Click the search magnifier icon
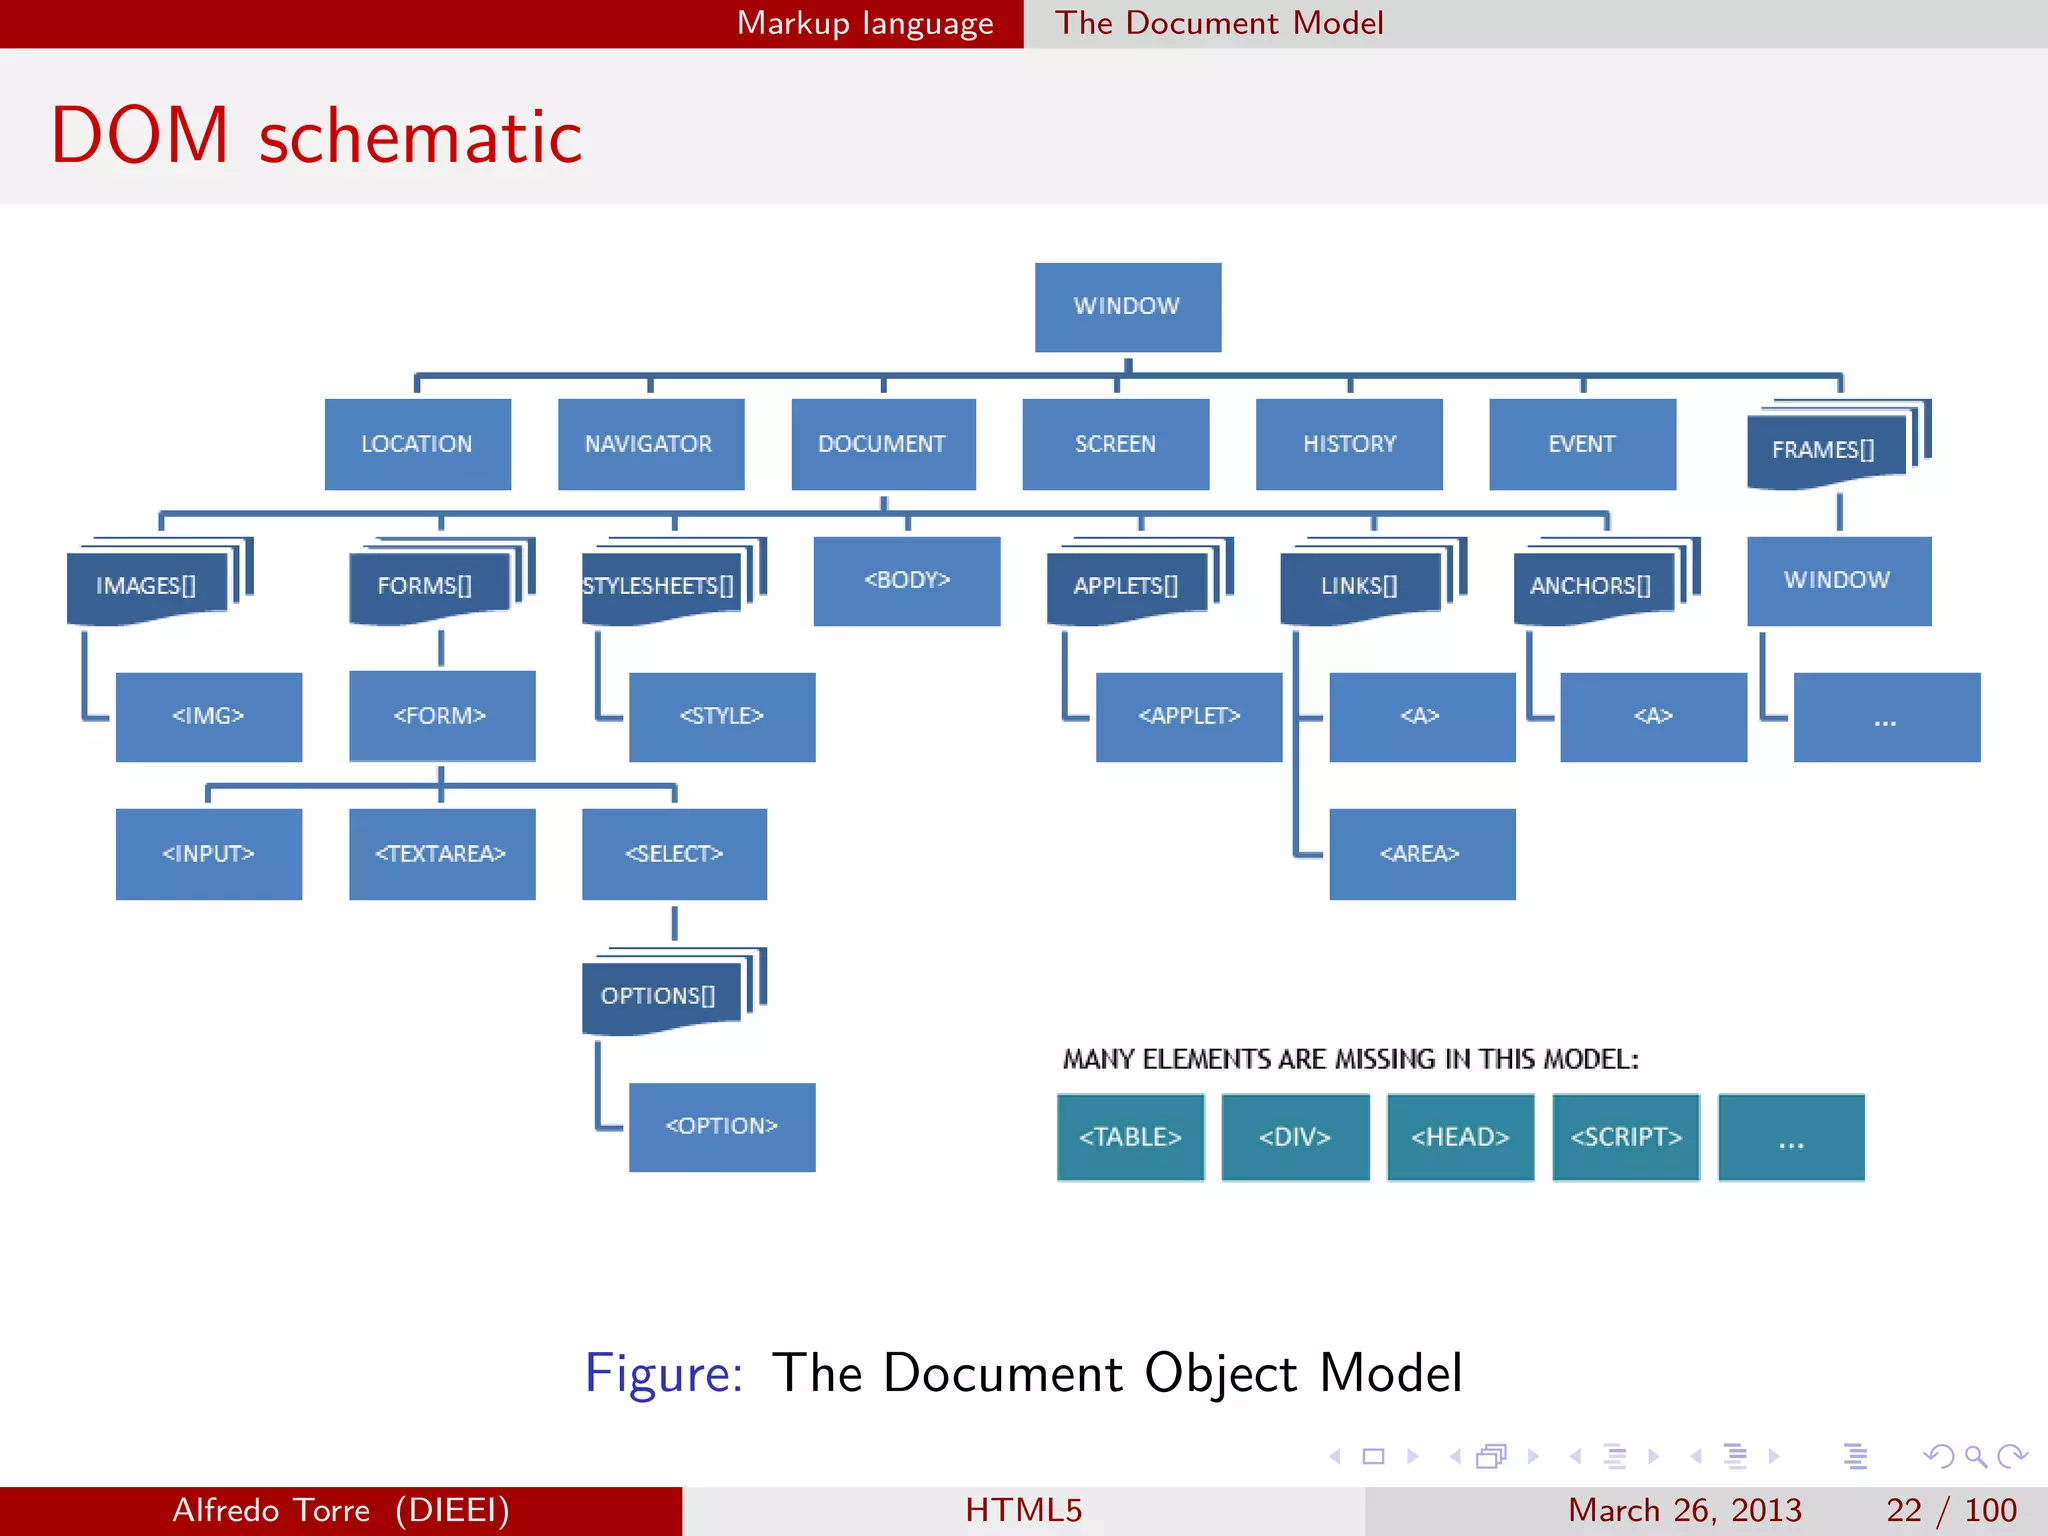Viewport: 2048px width, 1536px height. pos(1975,1457)
